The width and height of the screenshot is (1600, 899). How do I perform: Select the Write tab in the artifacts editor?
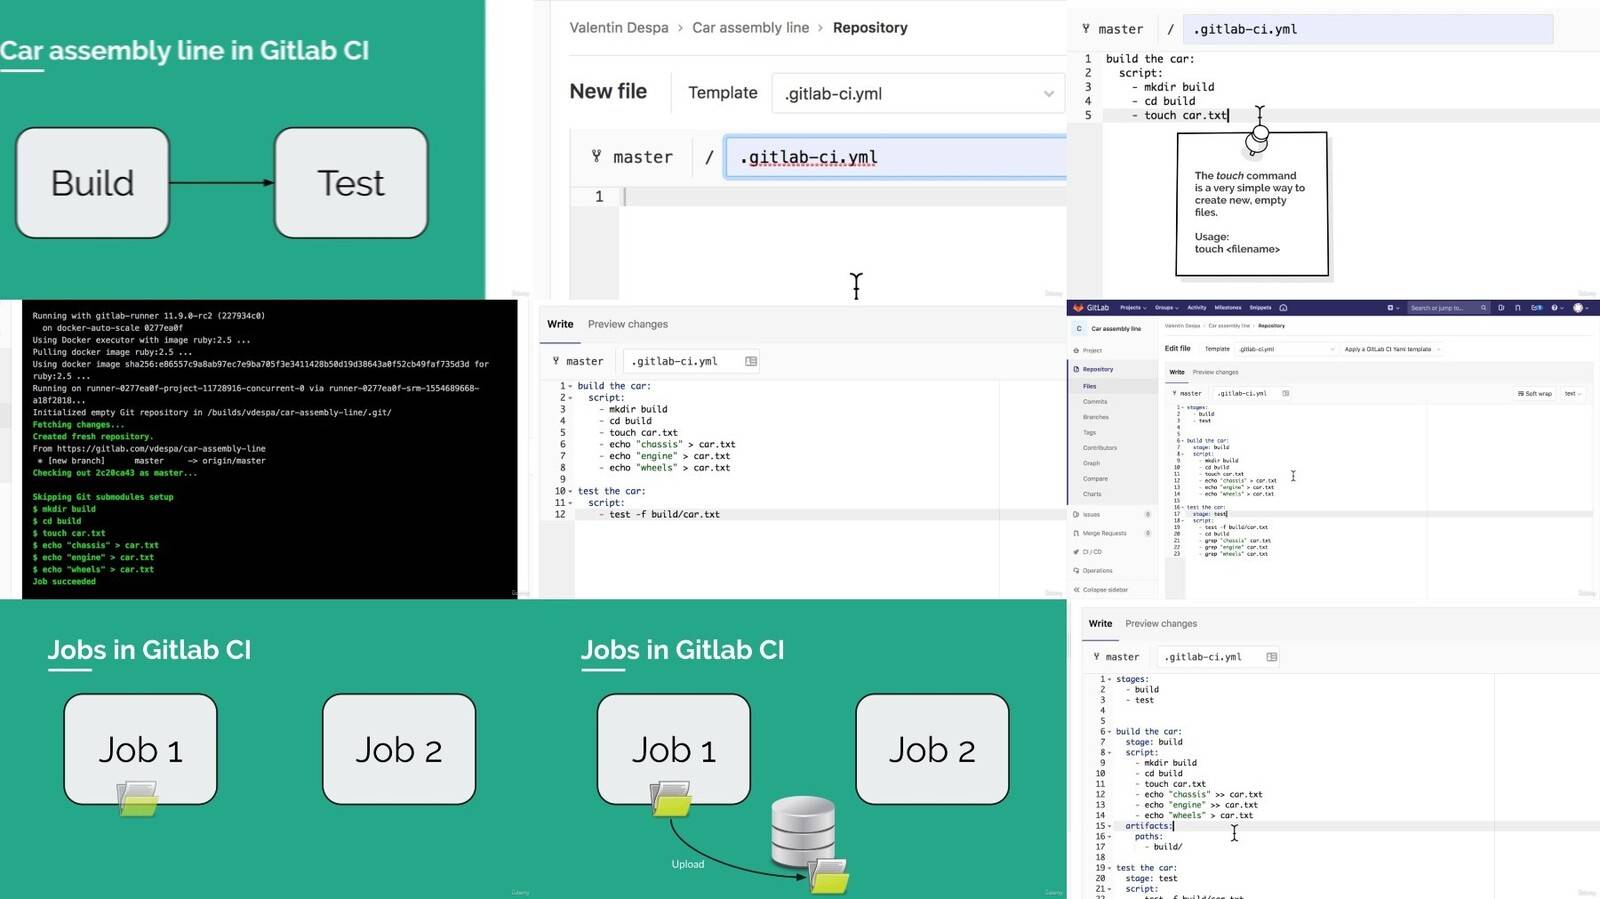point(1100,623)
